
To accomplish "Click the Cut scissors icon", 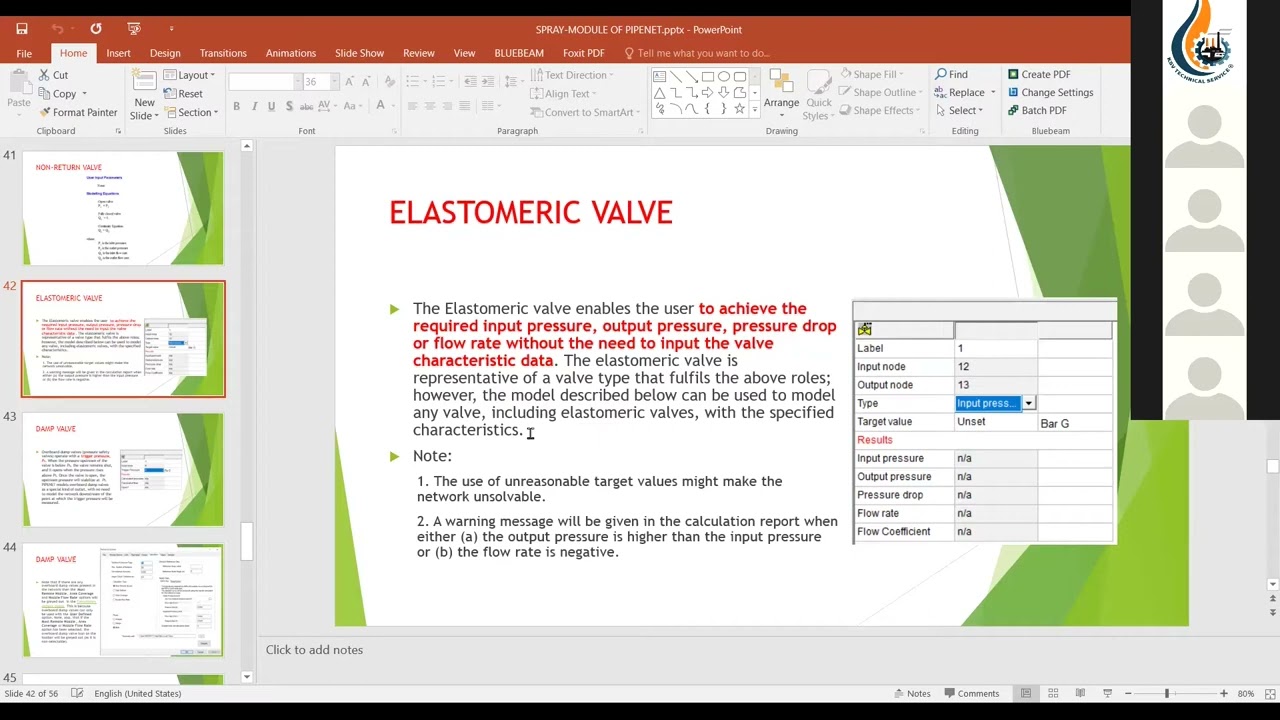I will [x=45, y=75].
